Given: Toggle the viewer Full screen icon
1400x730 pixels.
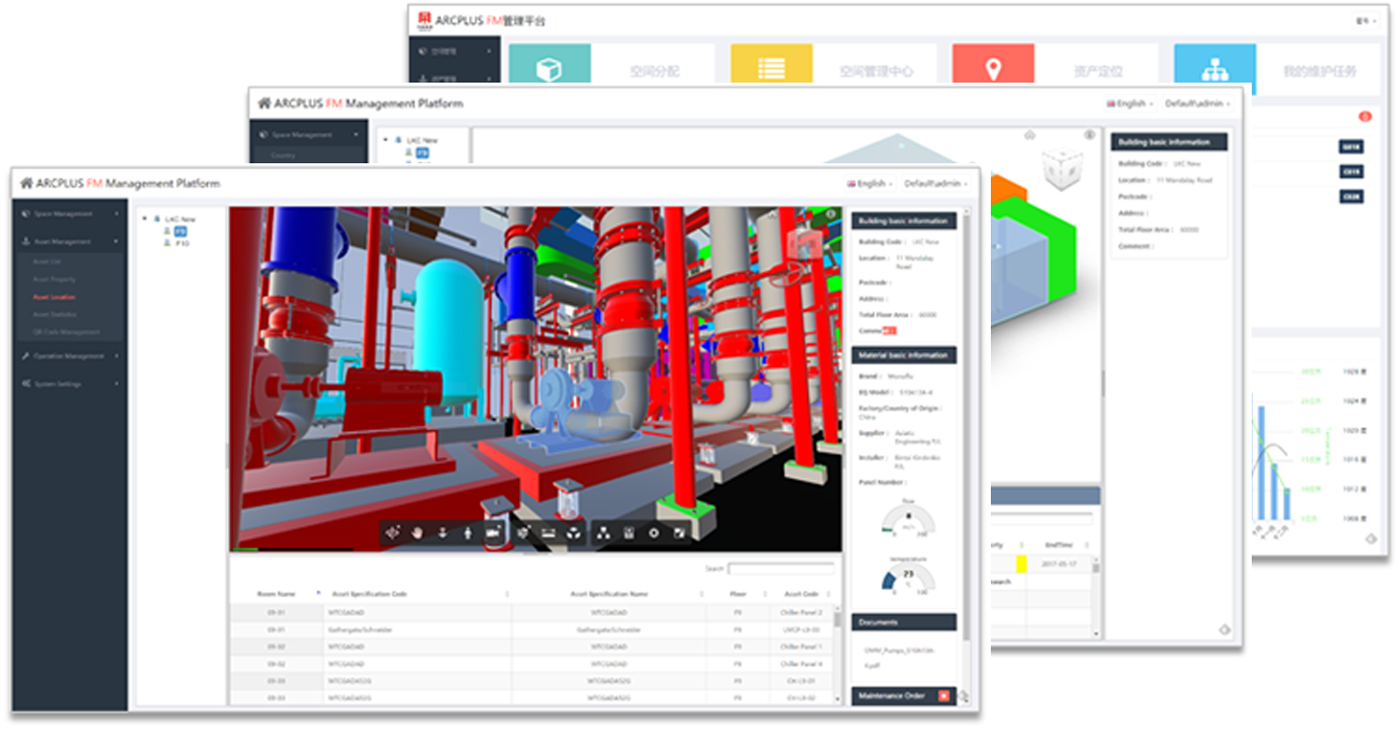Looking at the screenshot, I should [x=679, y=534].
